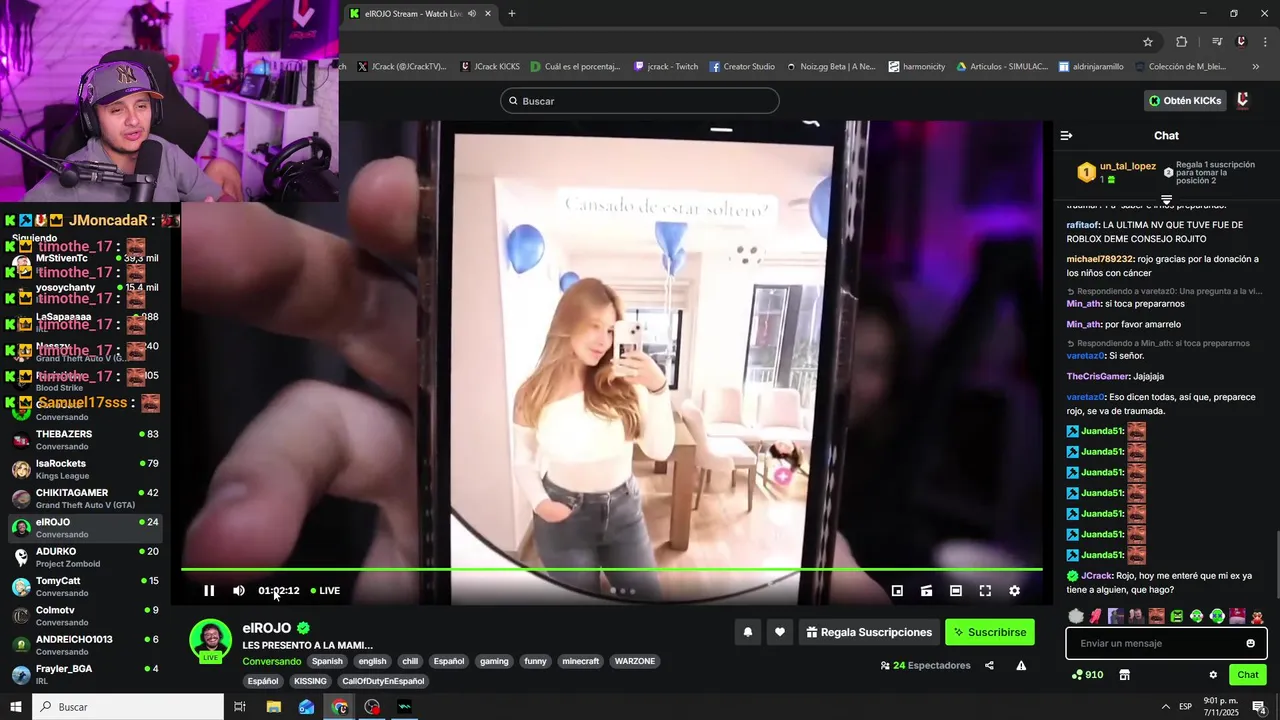
Task: Open Windows Start menu
Action: 16,707
